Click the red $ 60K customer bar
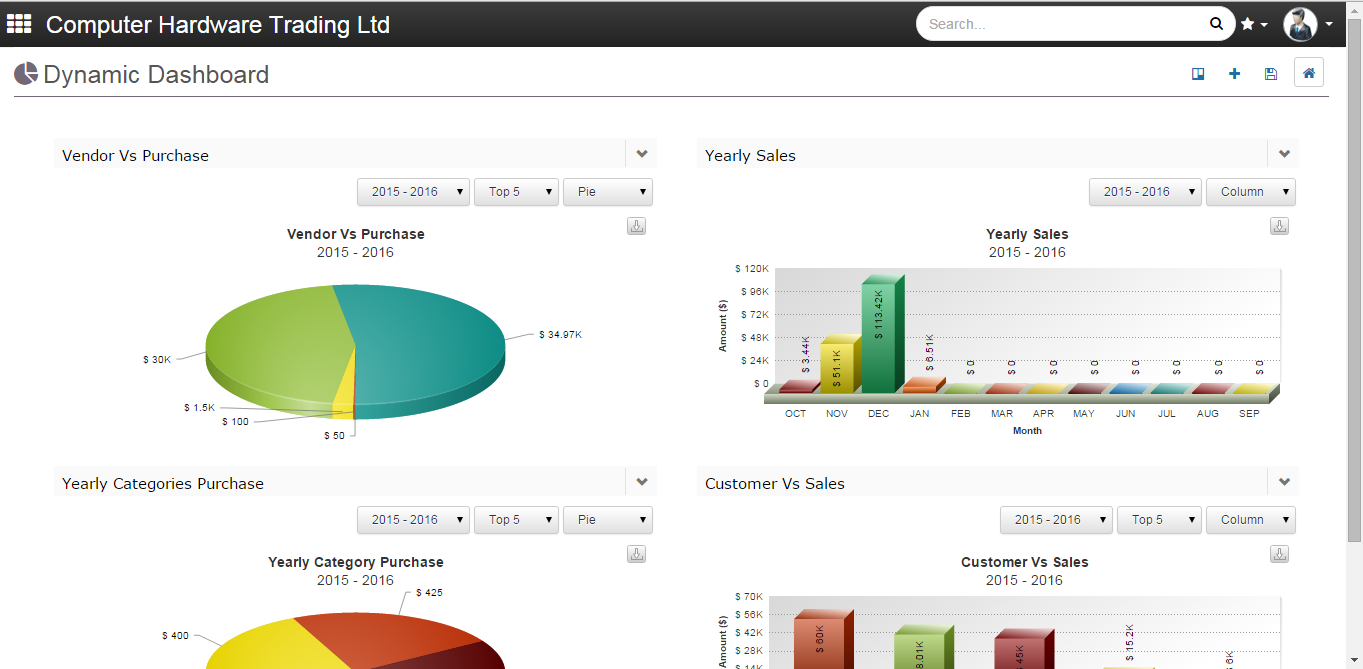1363x669 pixels. pos(824,640)
